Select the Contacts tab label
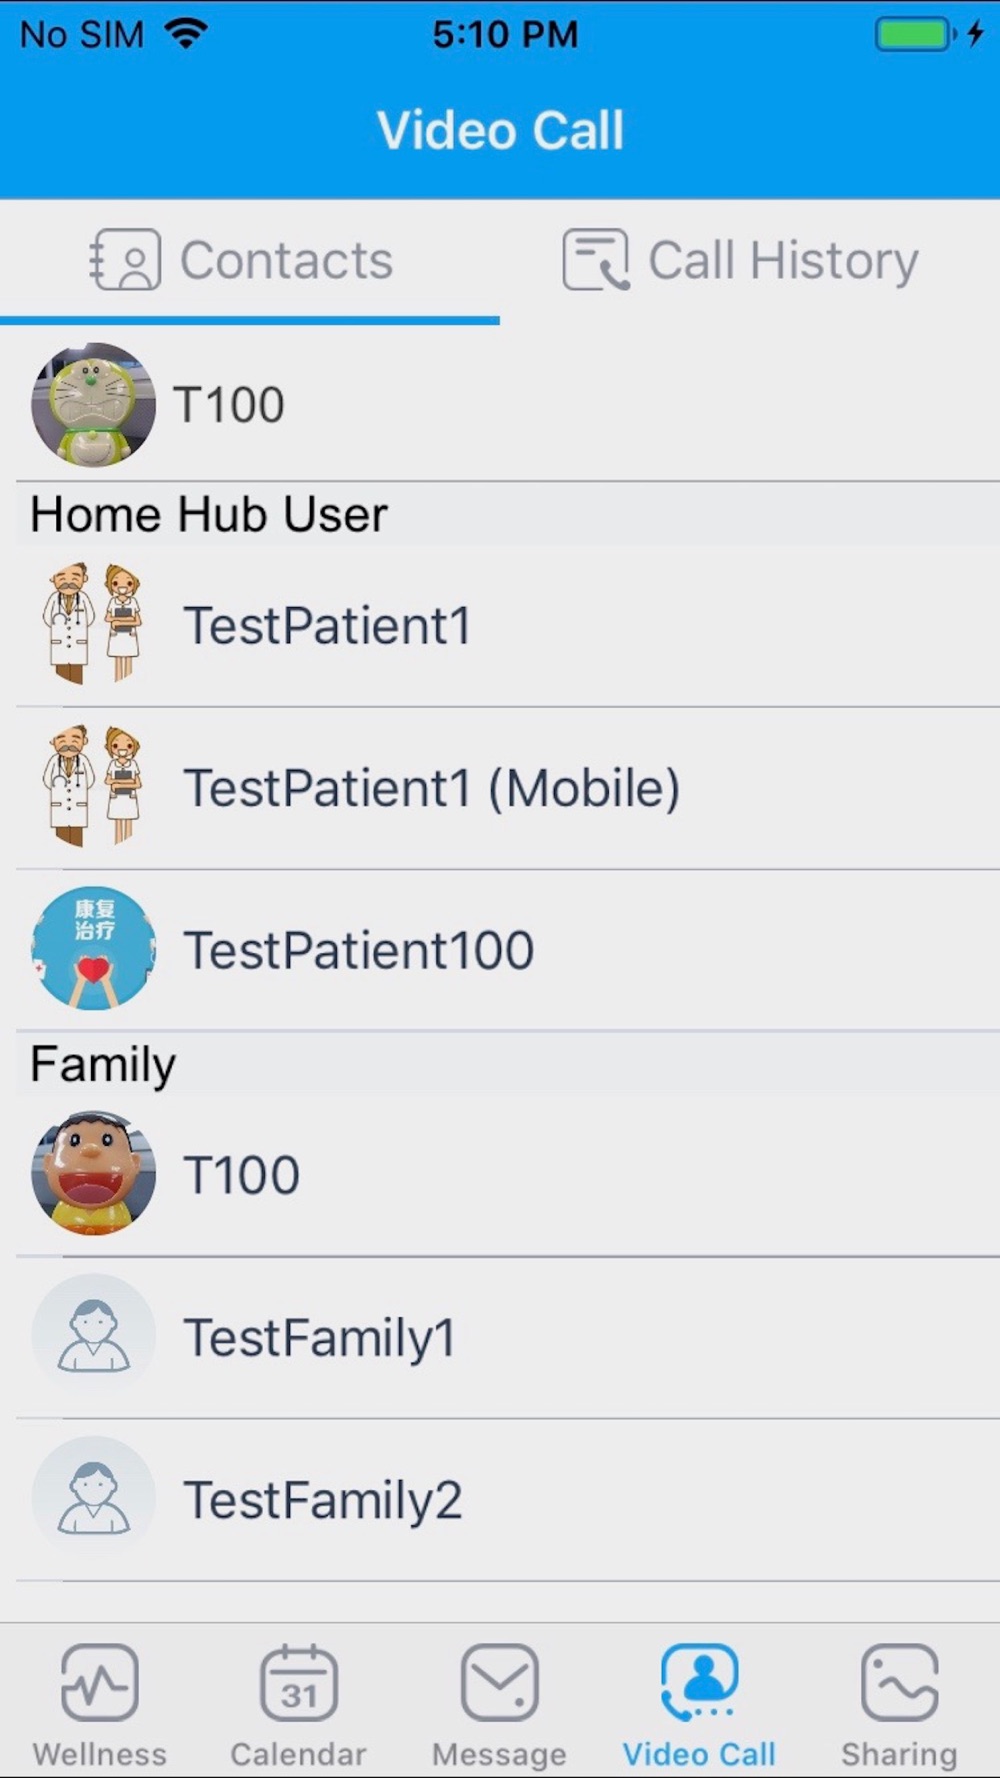Viewport: 1000px width, 1778px height. (x=286, y=261)
